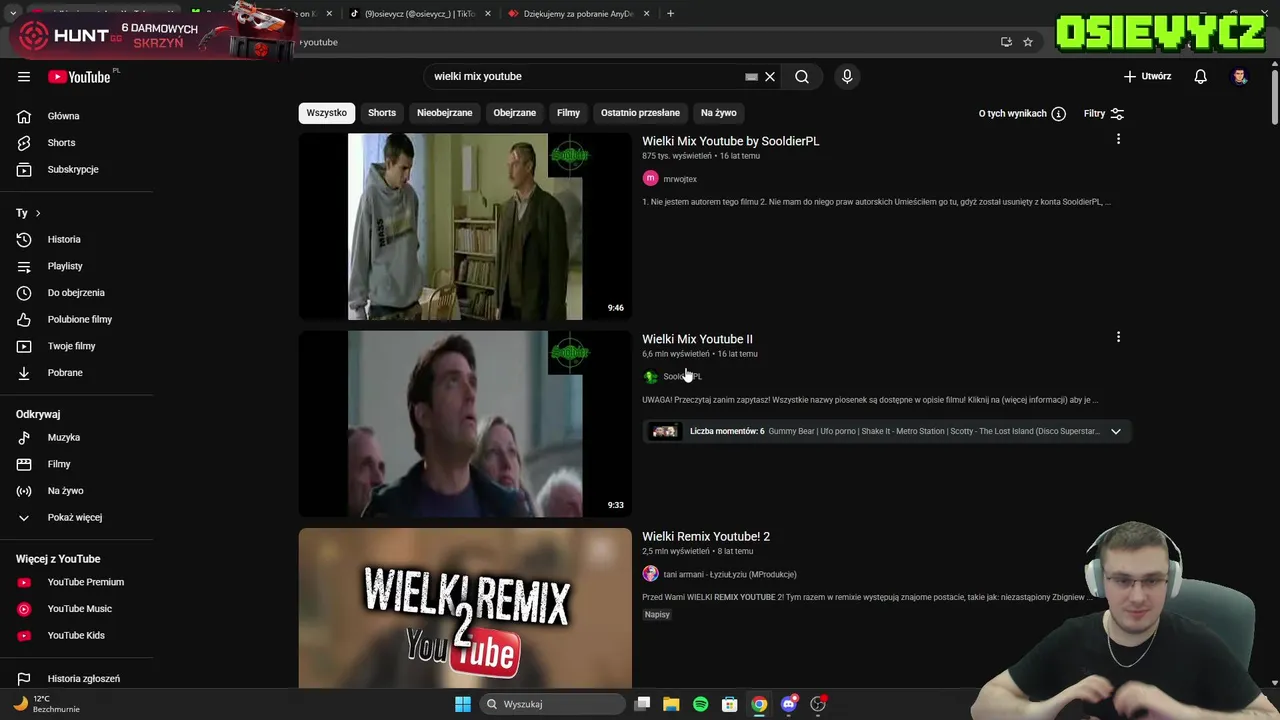Start voice search with the microphone icon
The image size is (1280, 720).
click(847, 77)
